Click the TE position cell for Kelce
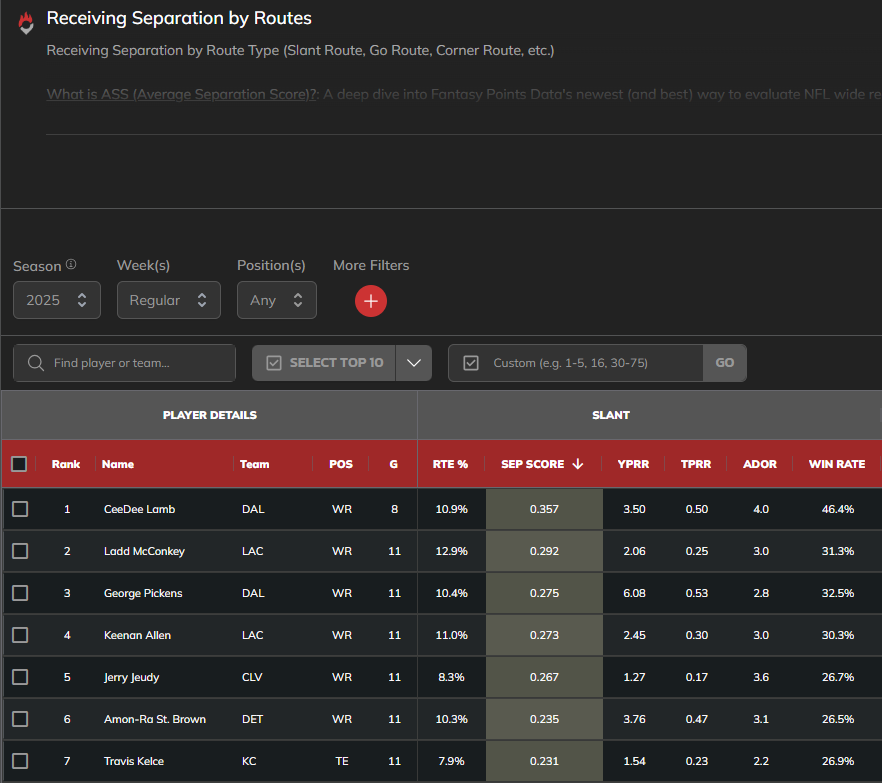 point(342,761)
